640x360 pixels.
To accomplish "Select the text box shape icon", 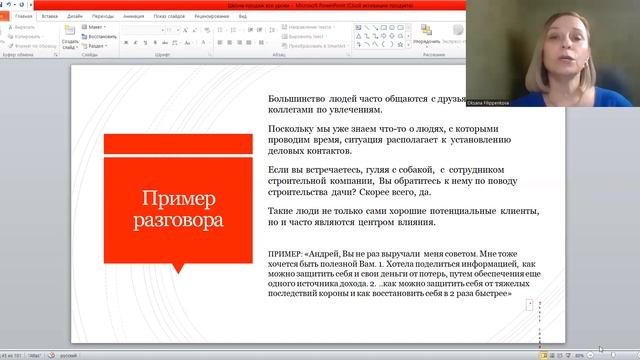I will tap(358, 28).
